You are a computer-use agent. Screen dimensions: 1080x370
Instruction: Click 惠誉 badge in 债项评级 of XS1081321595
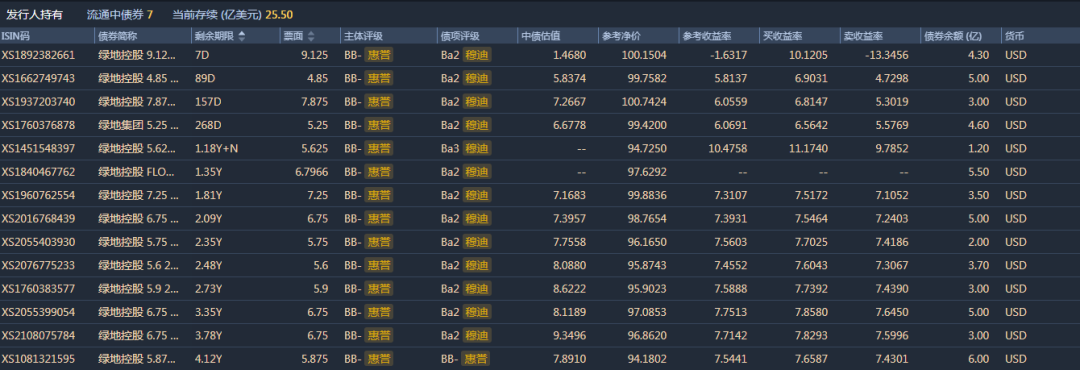(x=477, y=359)
